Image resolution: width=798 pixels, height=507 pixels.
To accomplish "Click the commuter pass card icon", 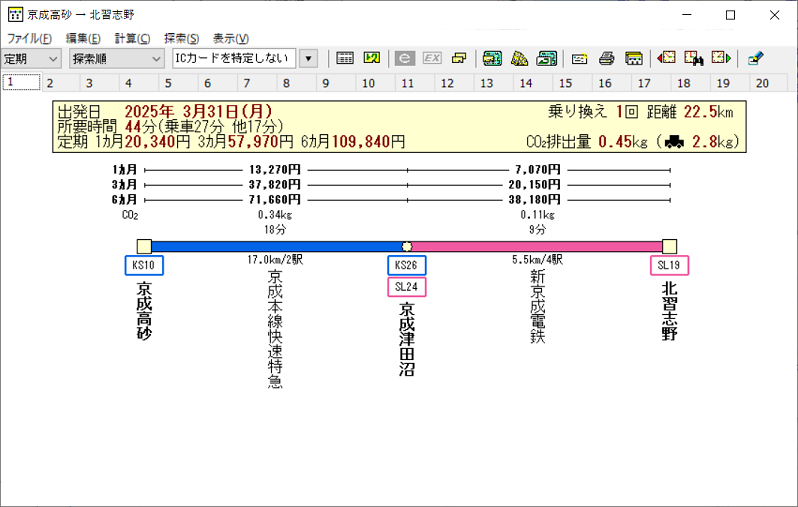I will pos(580,59).
